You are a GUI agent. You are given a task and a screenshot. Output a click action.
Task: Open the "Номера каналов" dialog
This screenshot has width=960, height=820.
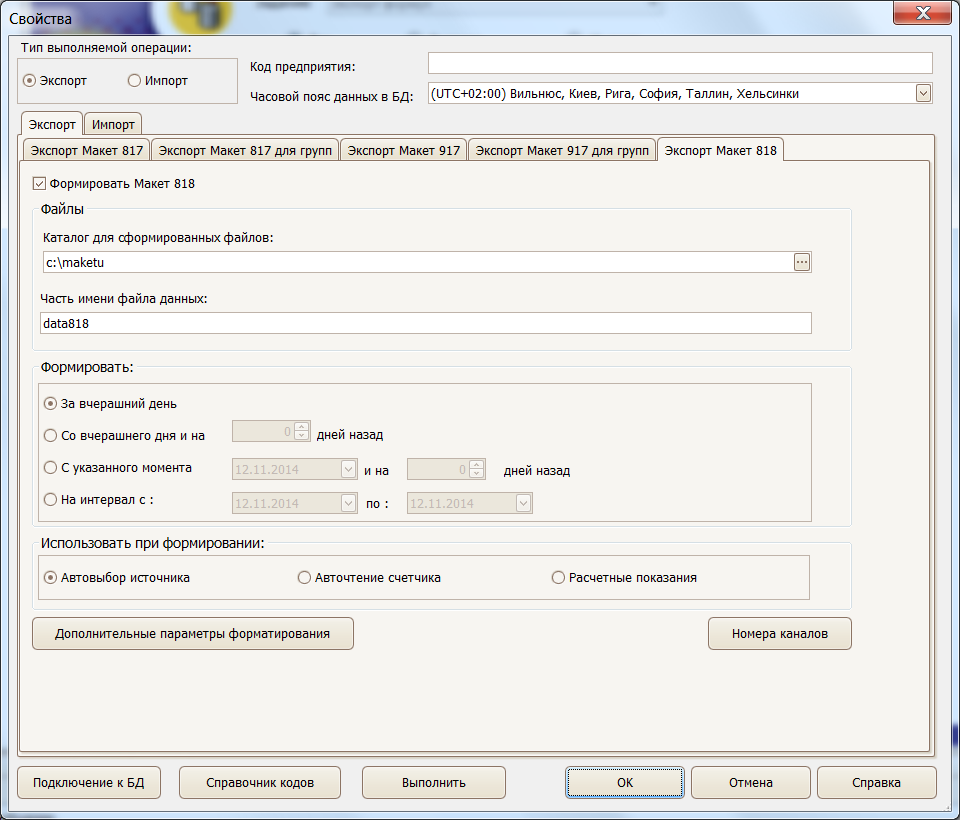pos(779,633)
